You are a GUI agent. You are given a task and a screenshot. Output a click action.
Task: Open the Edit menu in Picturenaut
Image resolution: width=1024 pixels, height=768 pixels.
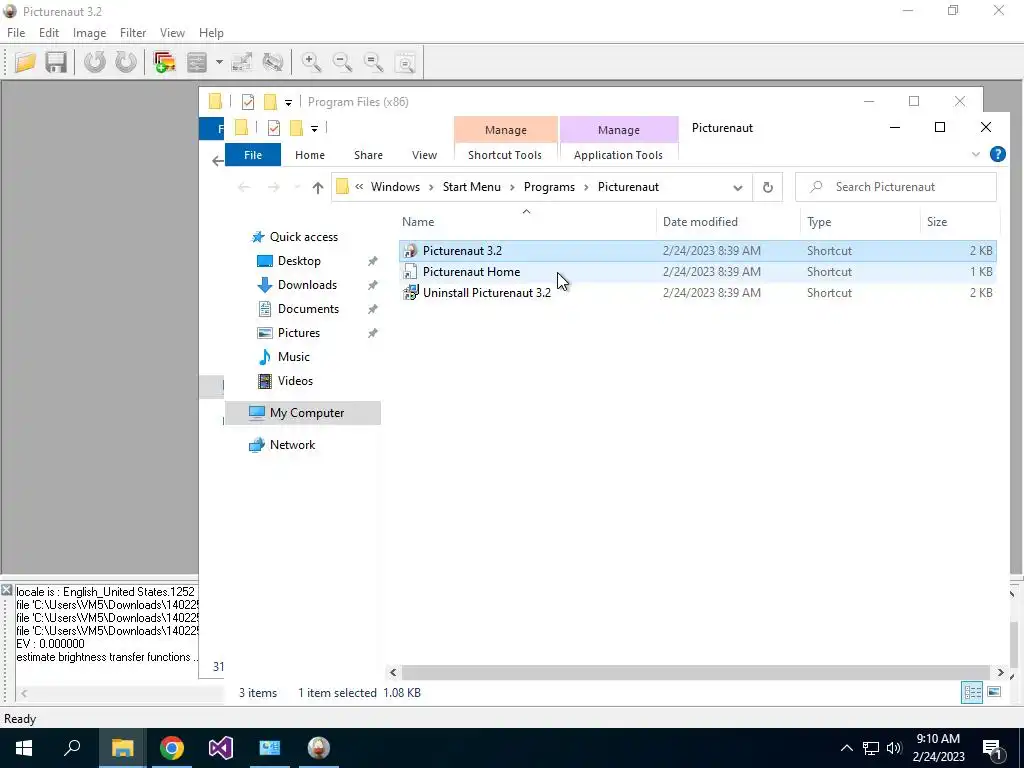(49, 33)
